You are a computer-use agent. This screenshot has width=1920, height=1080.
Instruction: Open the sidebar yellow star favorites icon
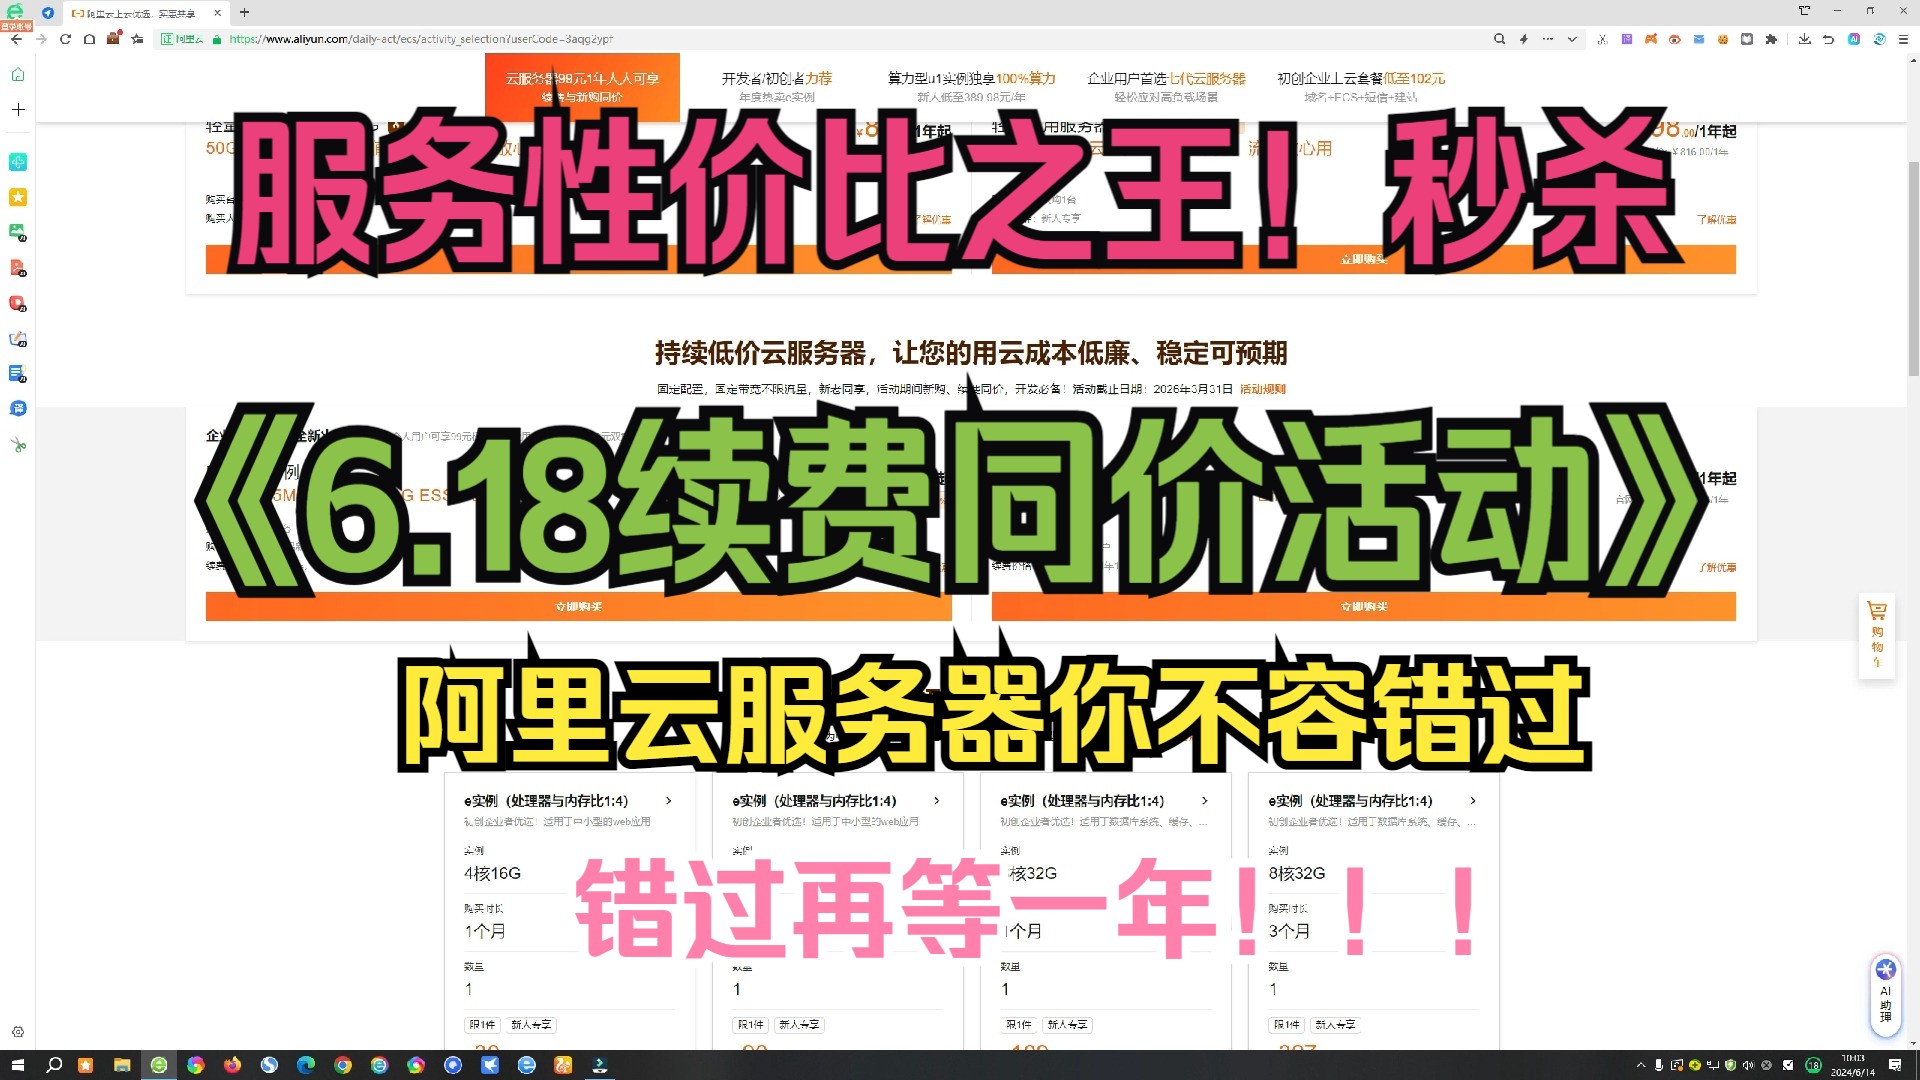point(18,197)
